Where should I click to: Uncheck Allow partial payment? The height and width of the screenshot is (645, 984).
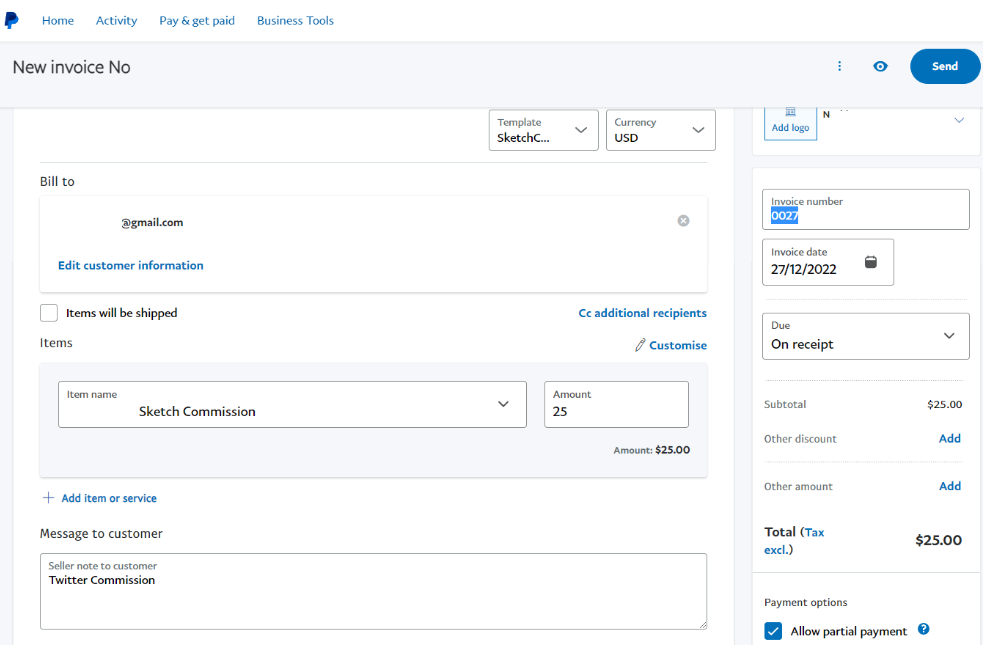click(x=773, y=631)
